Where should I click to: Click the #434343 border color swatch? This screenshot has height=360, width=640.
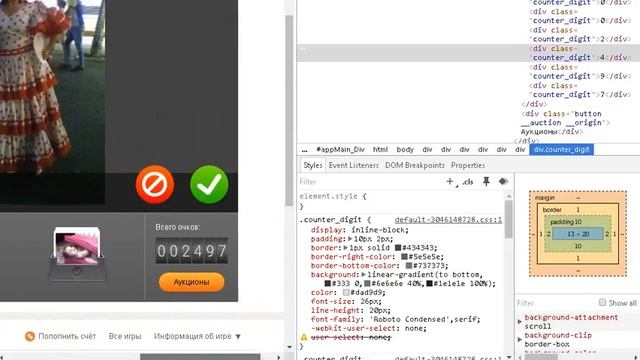click(x=398, y=248)
